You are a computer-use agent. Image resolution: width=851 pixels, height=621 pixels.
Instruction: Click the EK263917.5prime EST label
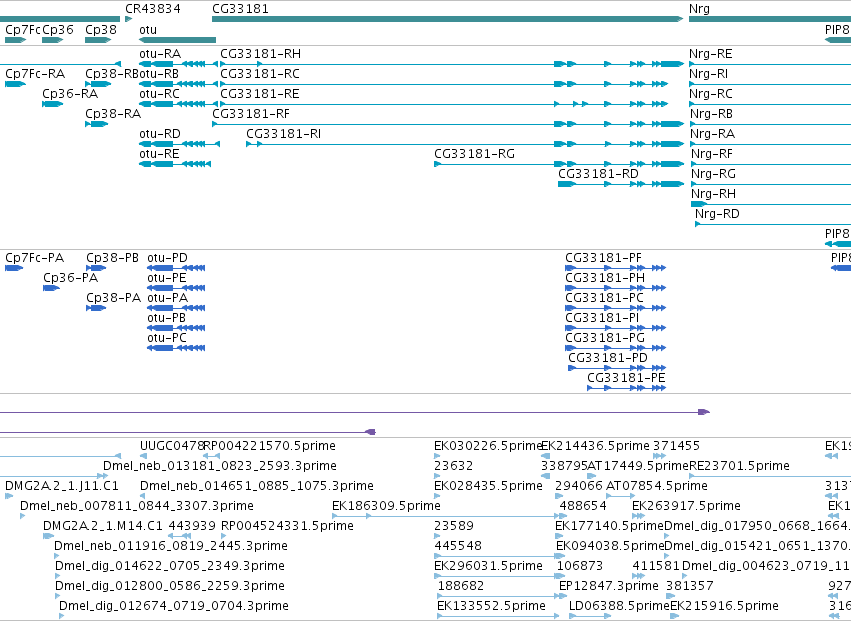[687, 506]
